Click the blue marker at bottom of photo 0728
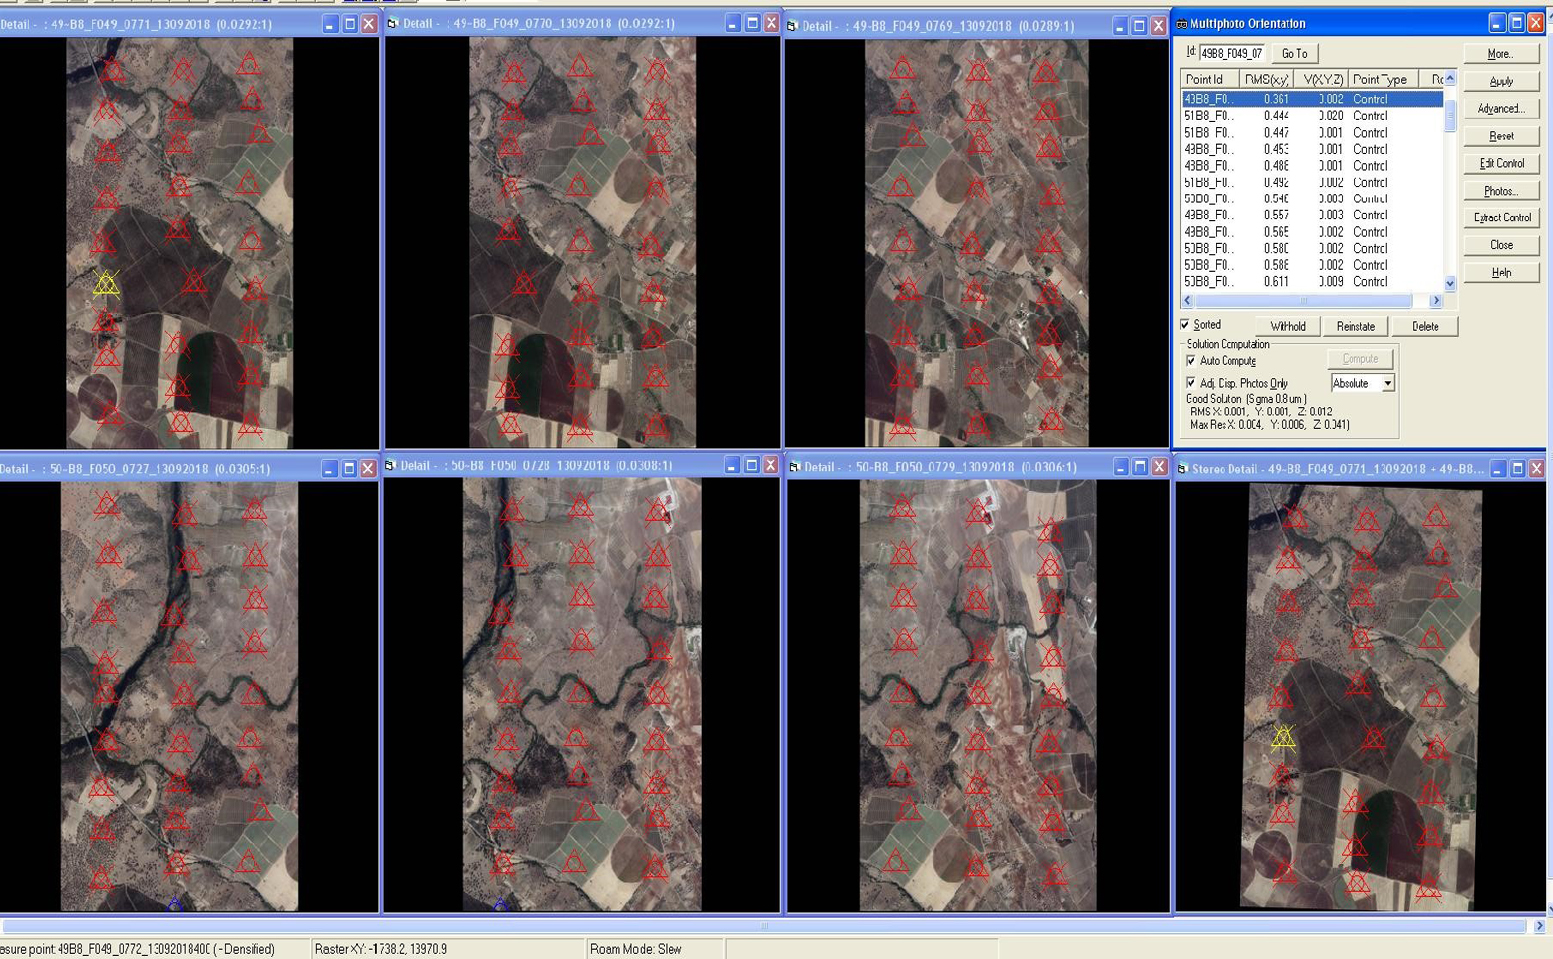 [x=500, y=904]
